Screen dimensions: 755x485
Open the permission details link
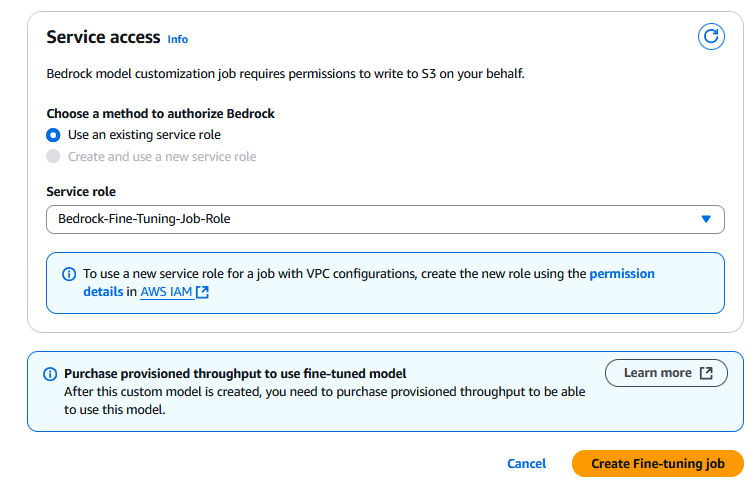(622, 273)
